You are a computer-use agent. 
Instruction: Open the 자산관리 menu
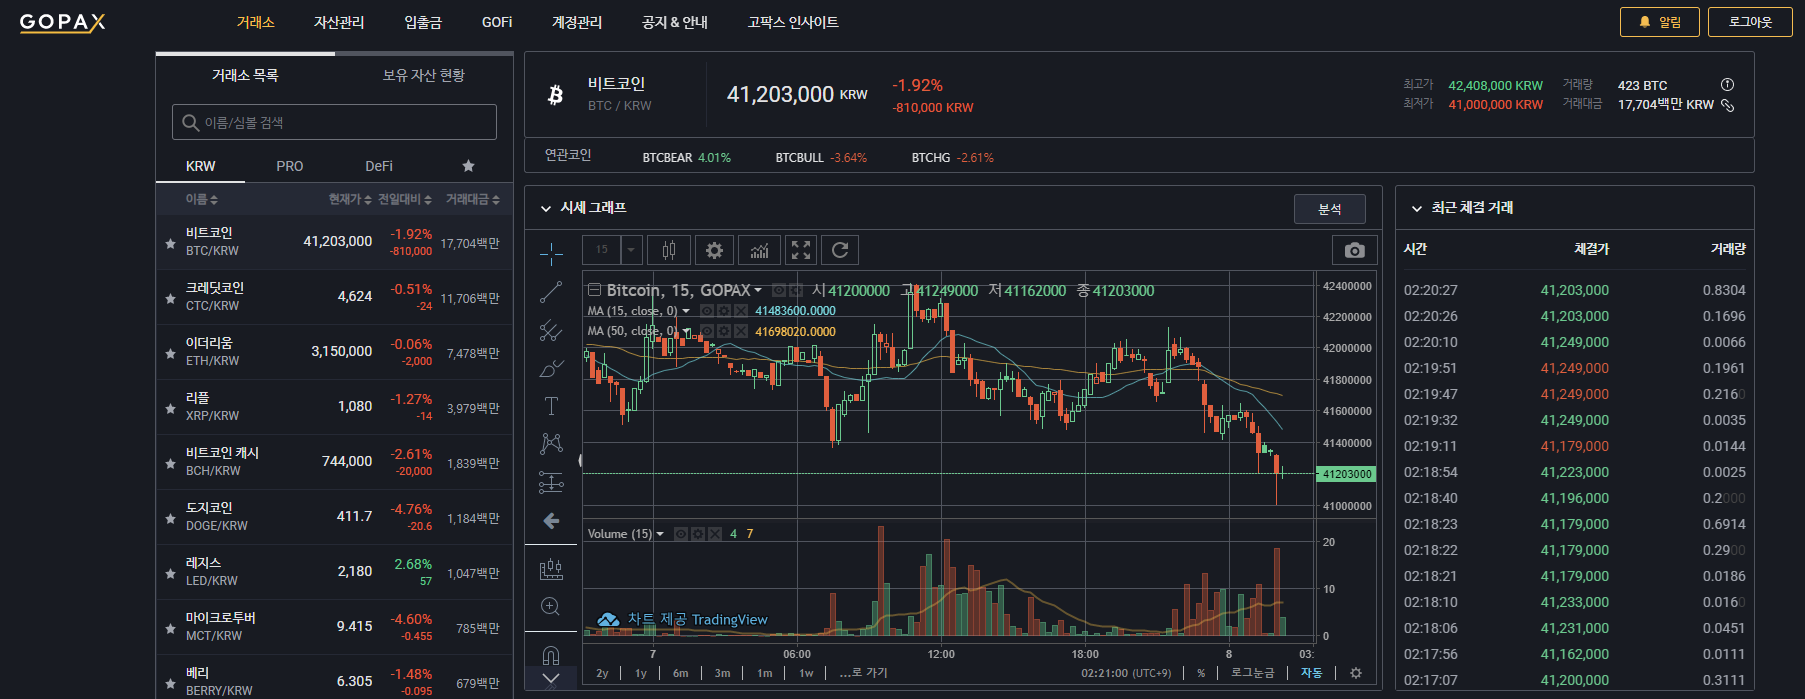coord(339,22)
